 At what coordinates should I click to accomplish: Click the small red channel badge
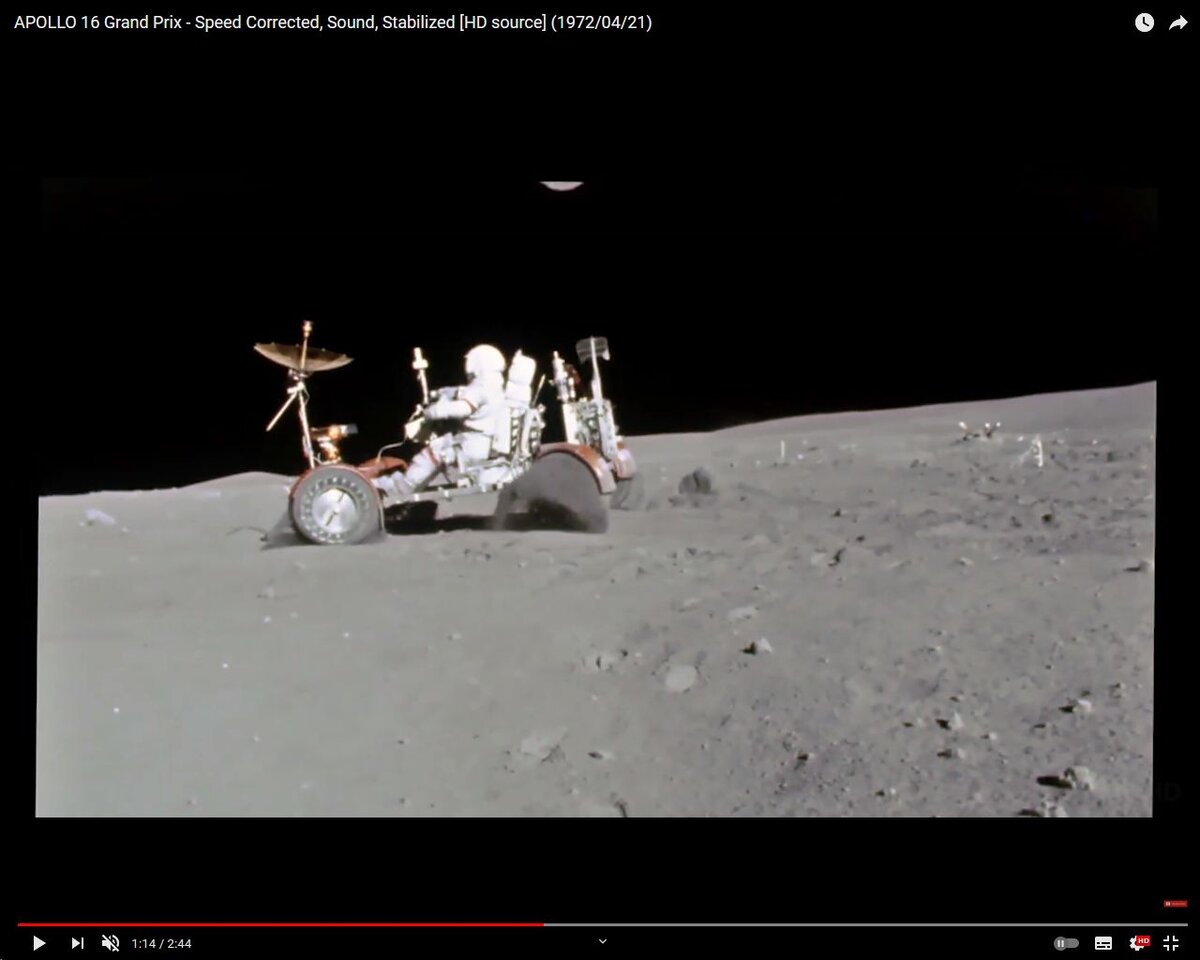pyautogui.click(x=1175, y=904)
